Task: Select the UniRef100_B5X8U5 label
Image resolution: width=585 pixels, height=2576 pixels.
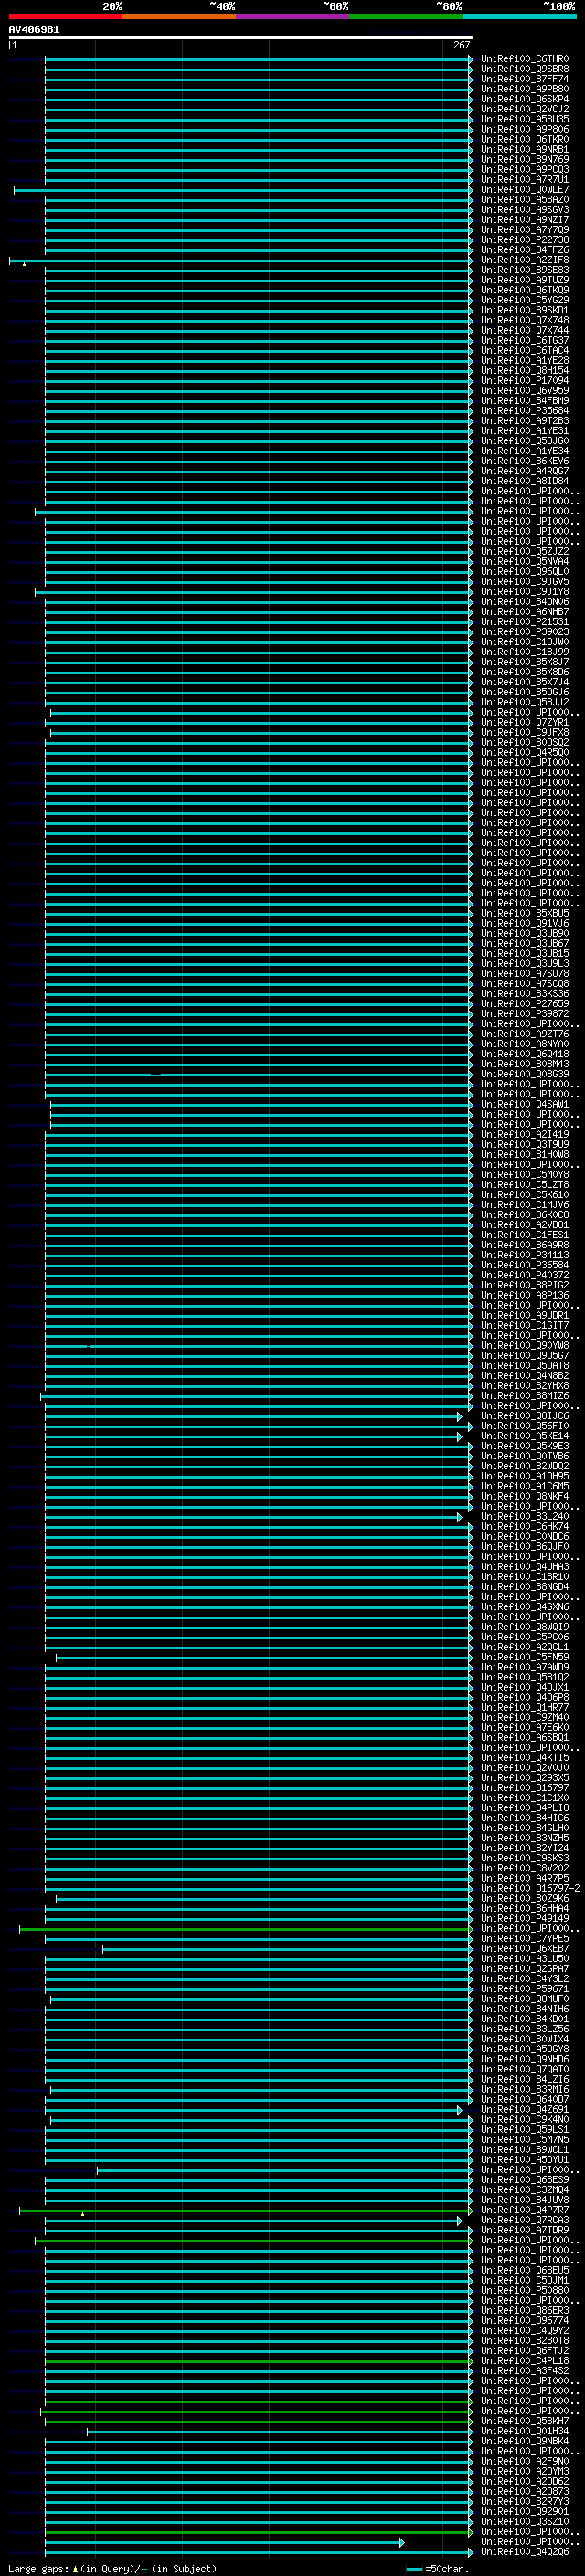Action: [x=524, y=913]
